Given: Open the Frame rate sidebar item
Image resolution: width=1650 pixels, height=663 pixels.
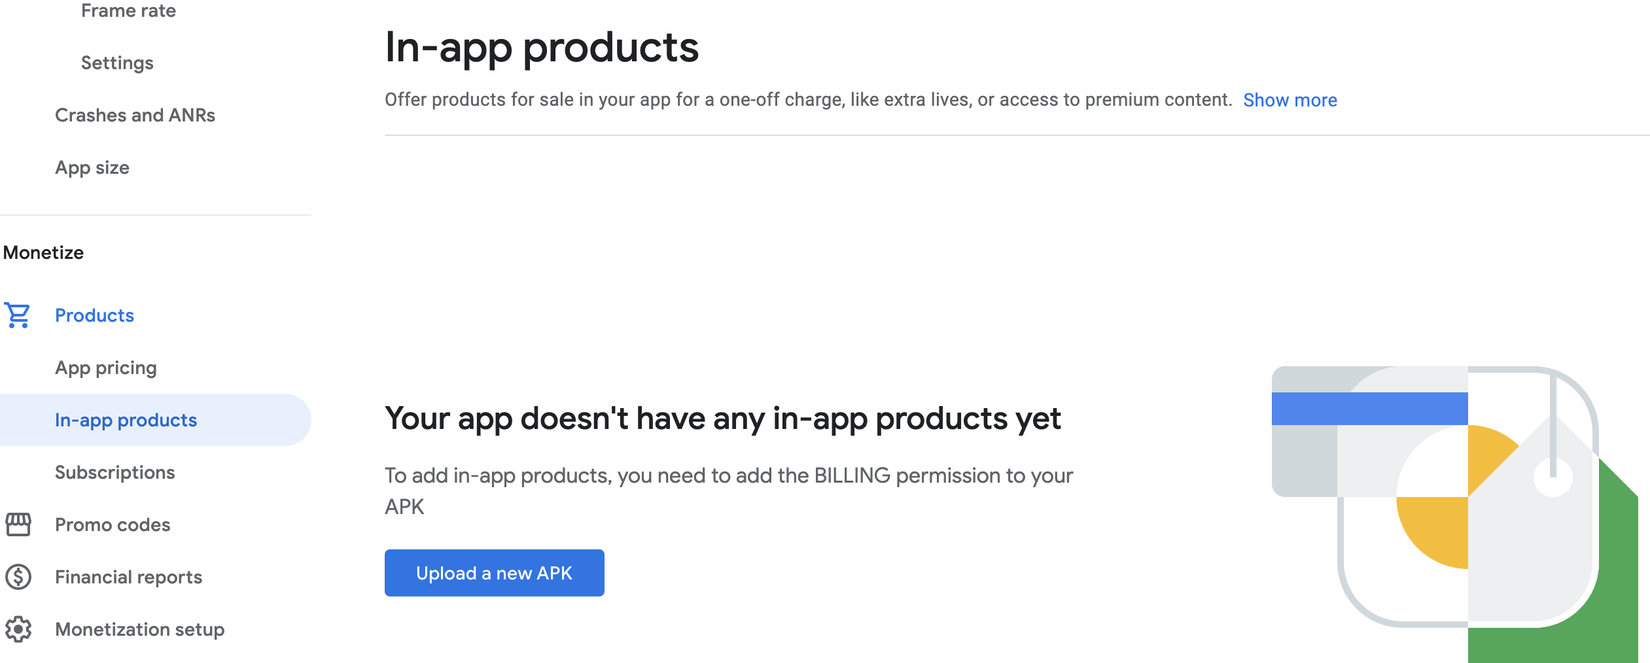Looking at the screenshot, I should [128, 11].
